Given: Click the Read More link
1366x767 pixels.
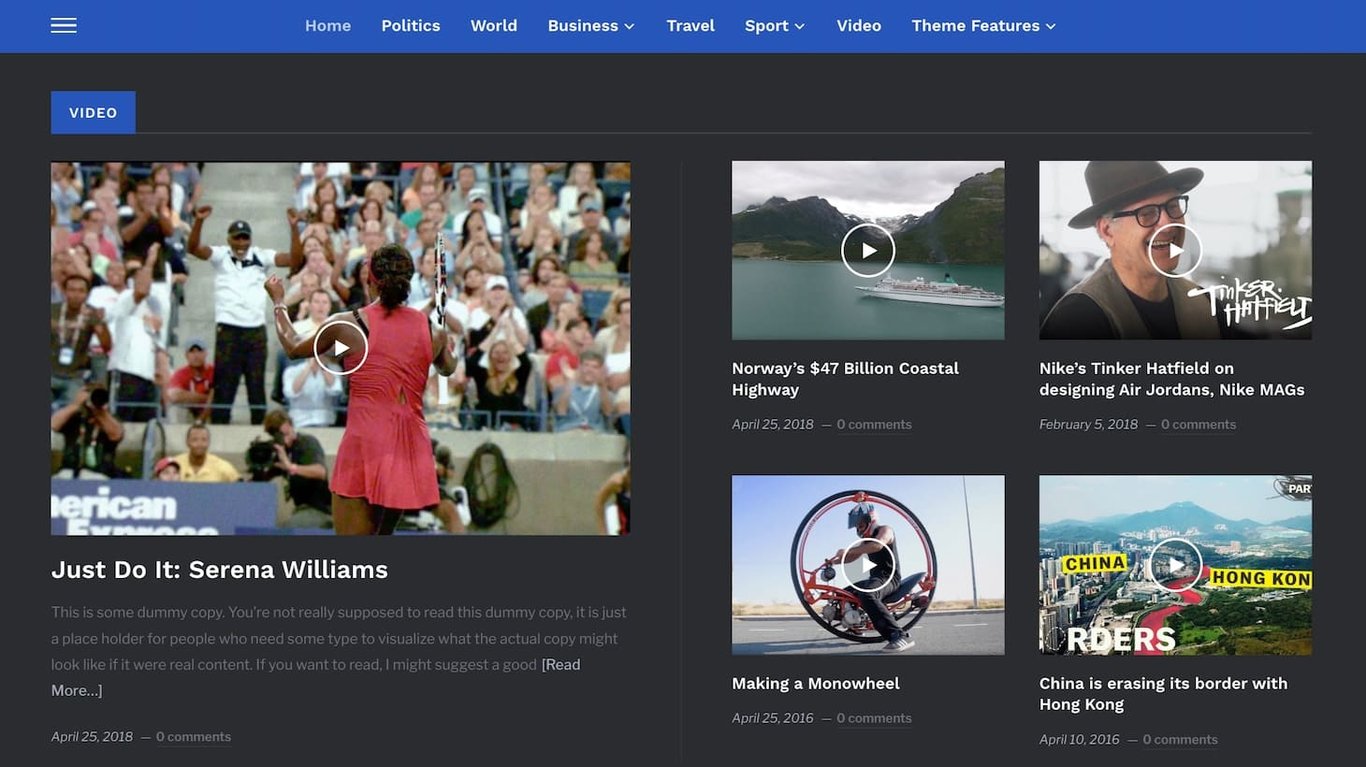Looking at the screenshot, I should [x=560, y=663].
